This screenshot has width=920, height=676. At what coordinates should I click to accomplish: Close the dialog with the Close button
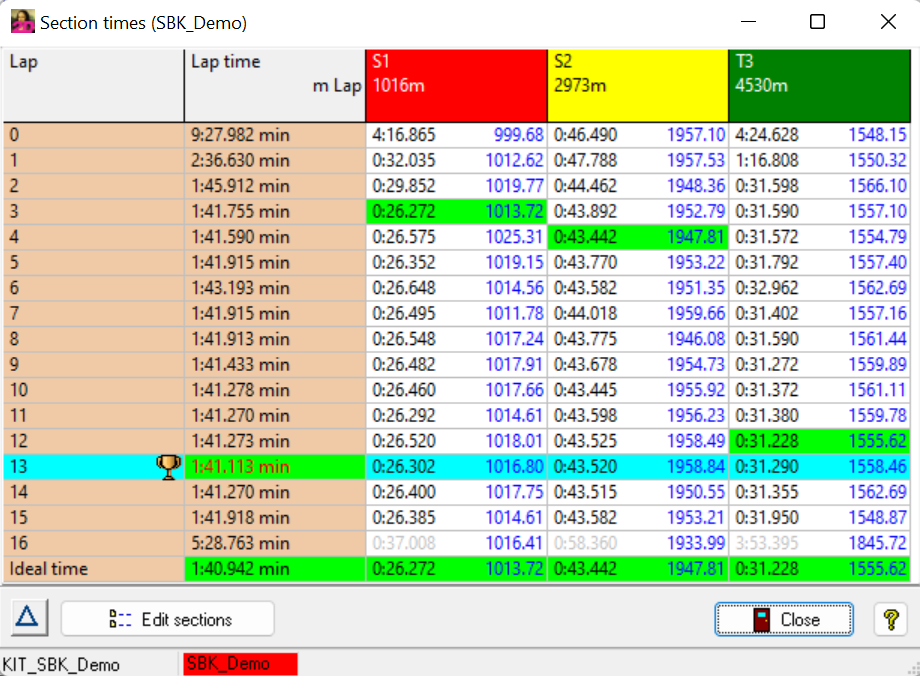[784, 619]
